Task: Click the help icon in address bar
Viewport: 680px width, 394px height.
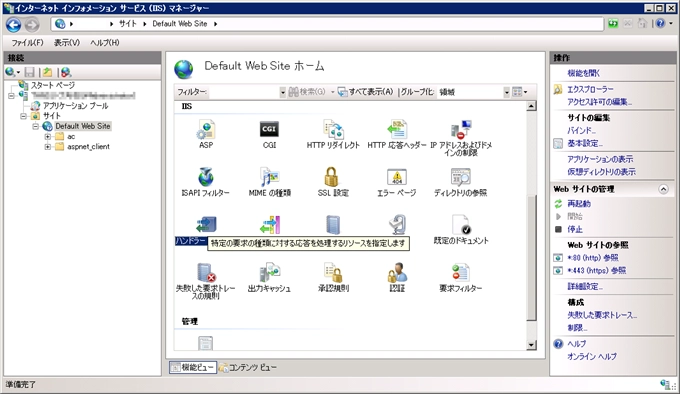Action: click(x=660, y=23)
